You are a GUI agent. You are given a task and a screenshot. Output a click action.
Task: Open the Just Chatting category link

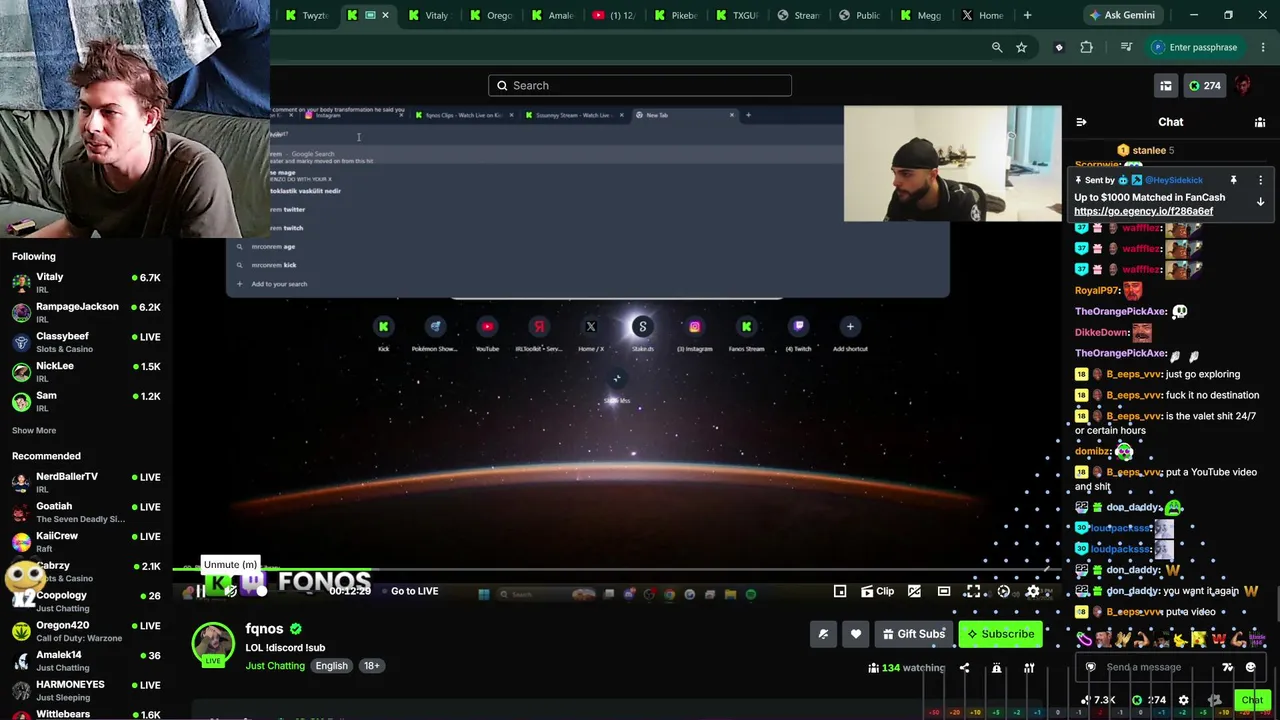tap(275, 666)
